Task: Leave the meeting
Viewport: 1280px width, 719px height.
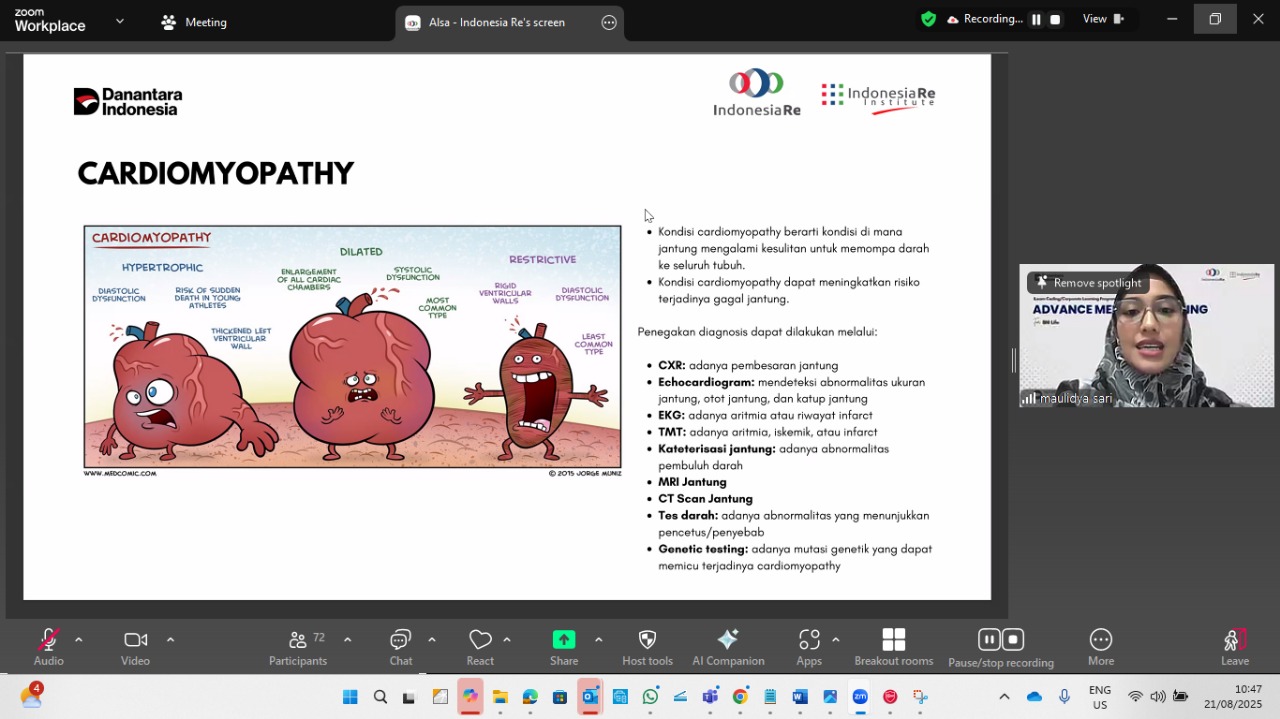Action: click(1234, 646)
